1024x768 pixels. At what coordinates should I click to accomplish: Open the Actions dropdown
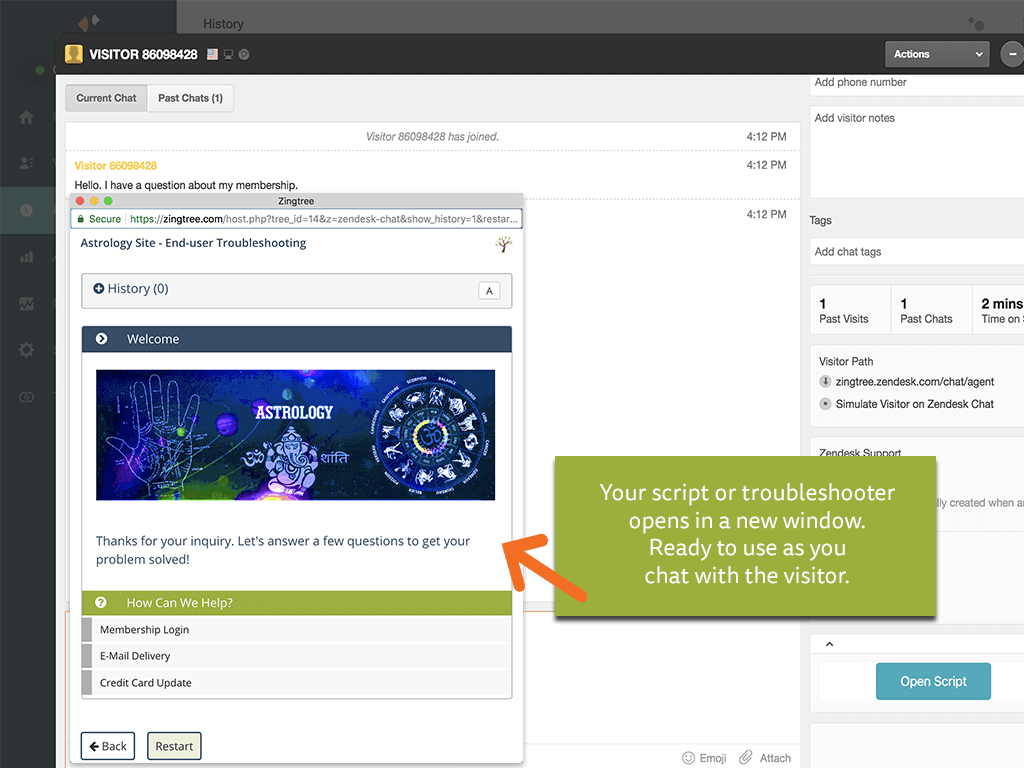tap(936, 54)
